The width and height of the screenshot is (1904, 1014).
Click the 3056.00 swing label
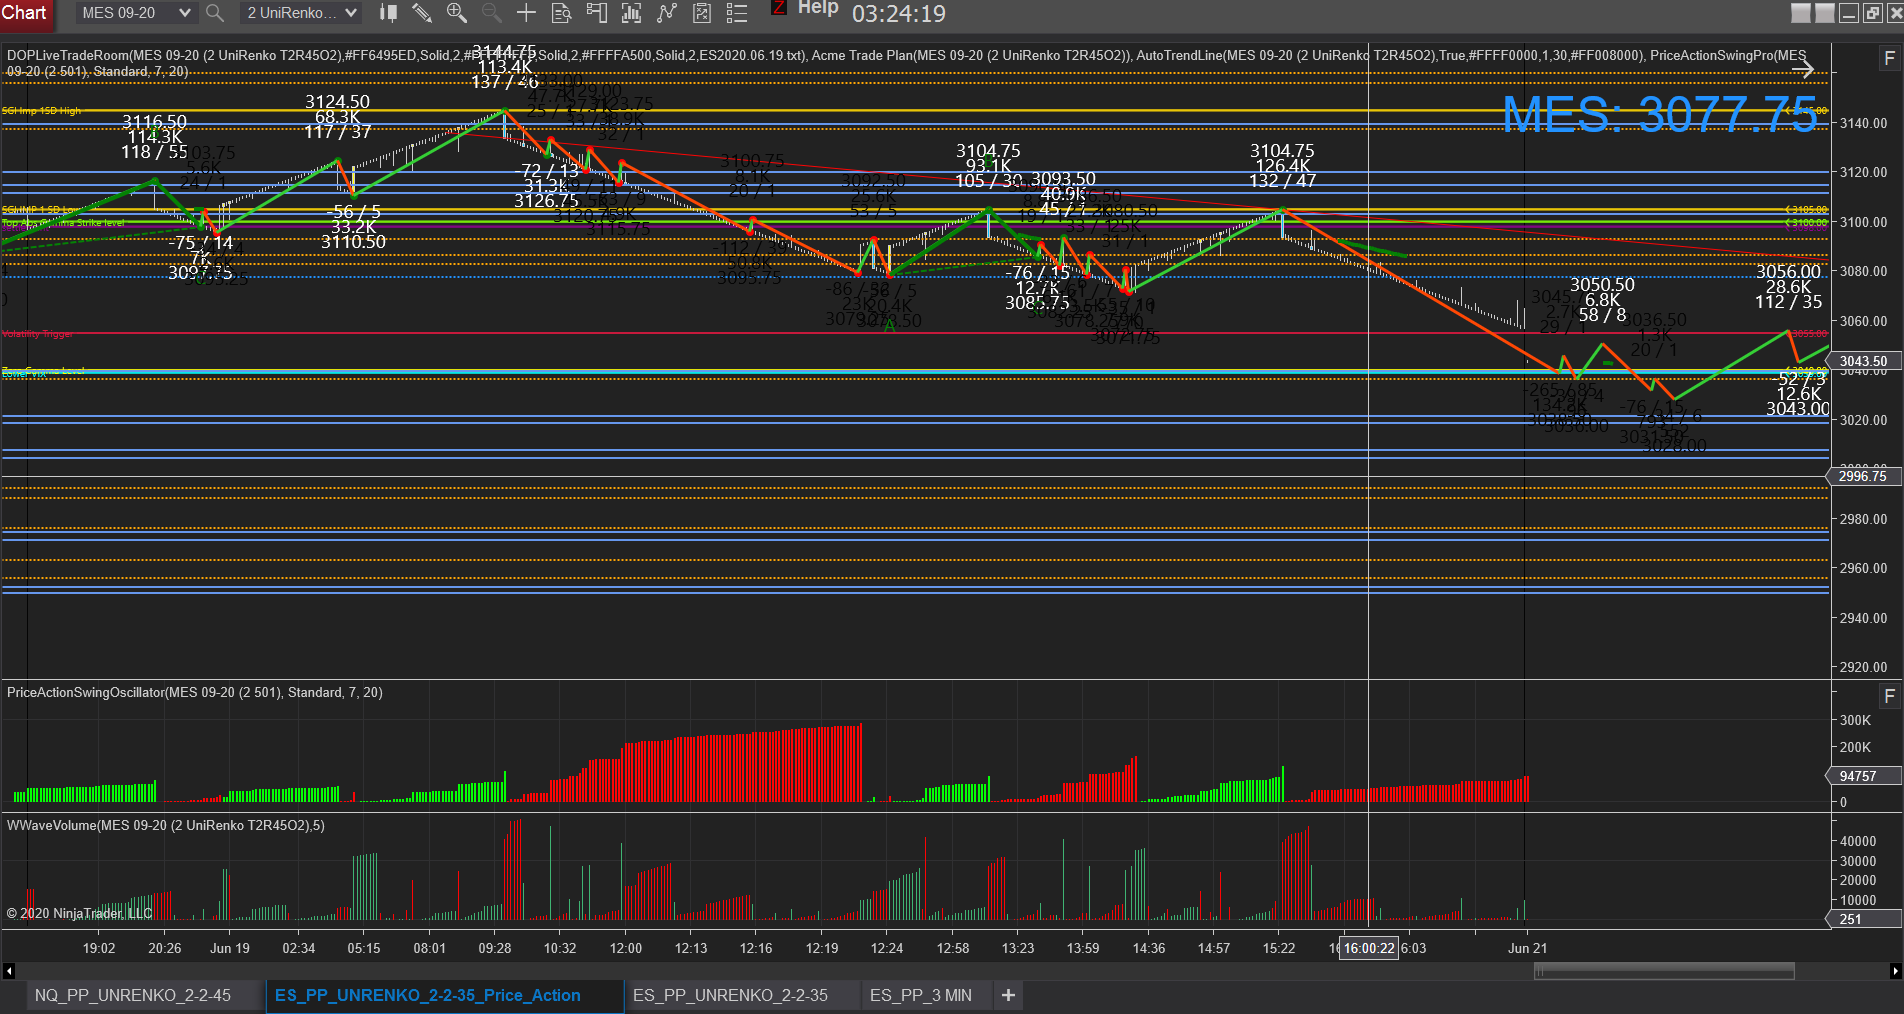(1789, 272)
